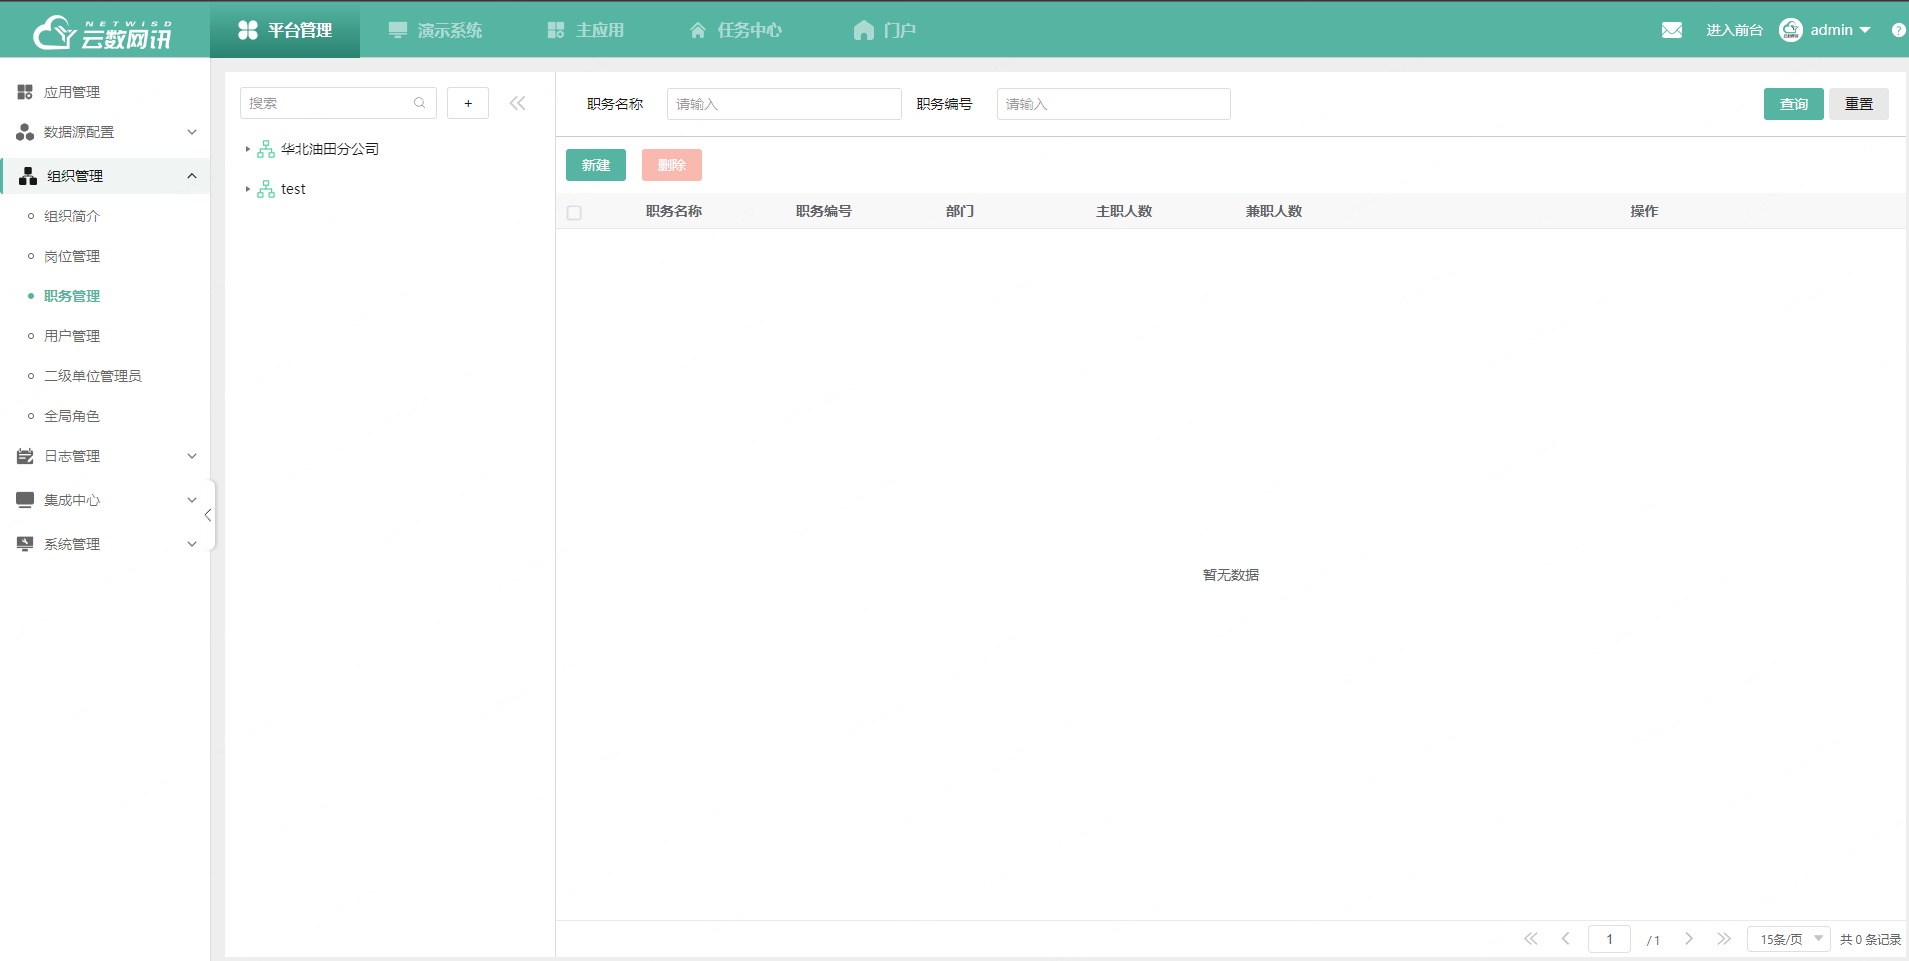
Task: Click the admin user avatar icon
Action: tap(1790, 30)
